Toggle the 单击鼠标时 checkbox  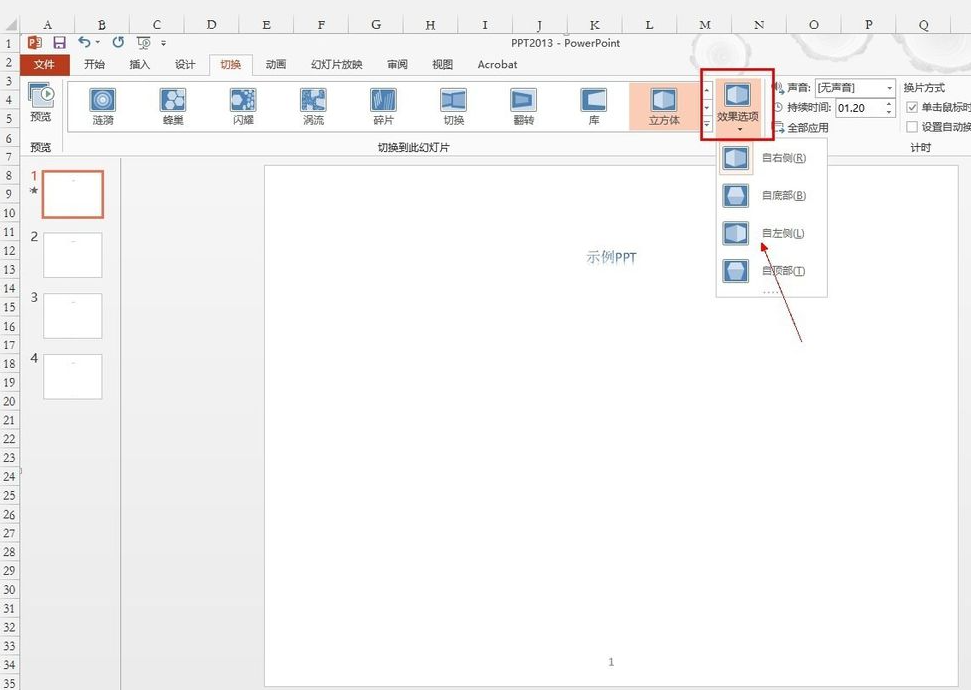pyautogui.click(x=912, y=107)
